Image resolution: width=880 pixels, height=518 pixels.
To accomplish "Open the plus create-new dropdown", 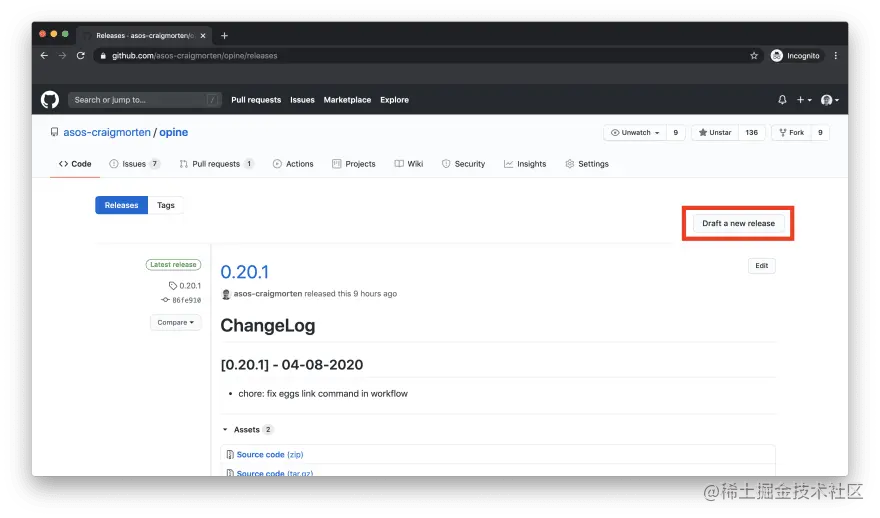I will point(804,99).
